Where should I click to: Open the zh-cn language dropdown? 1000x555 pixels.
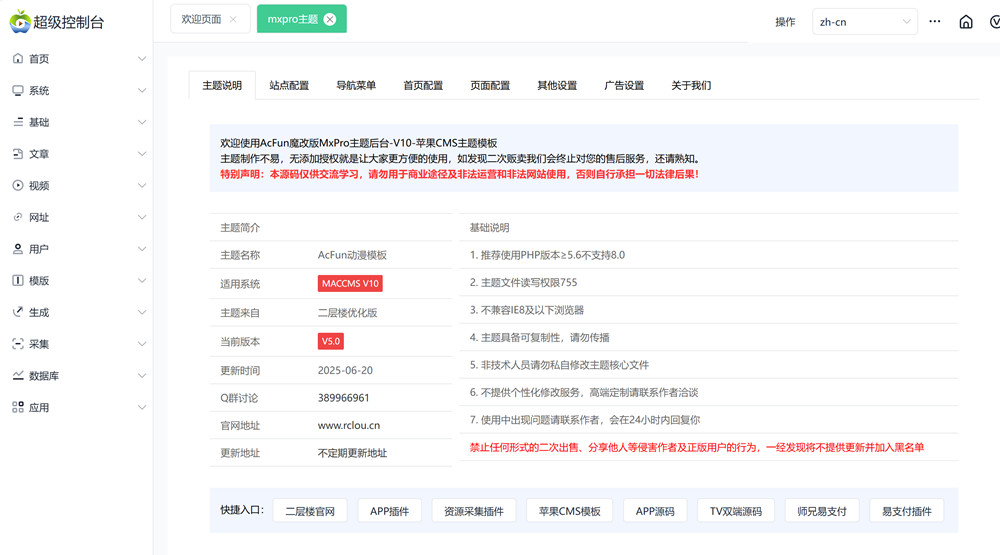coord(864,22)
